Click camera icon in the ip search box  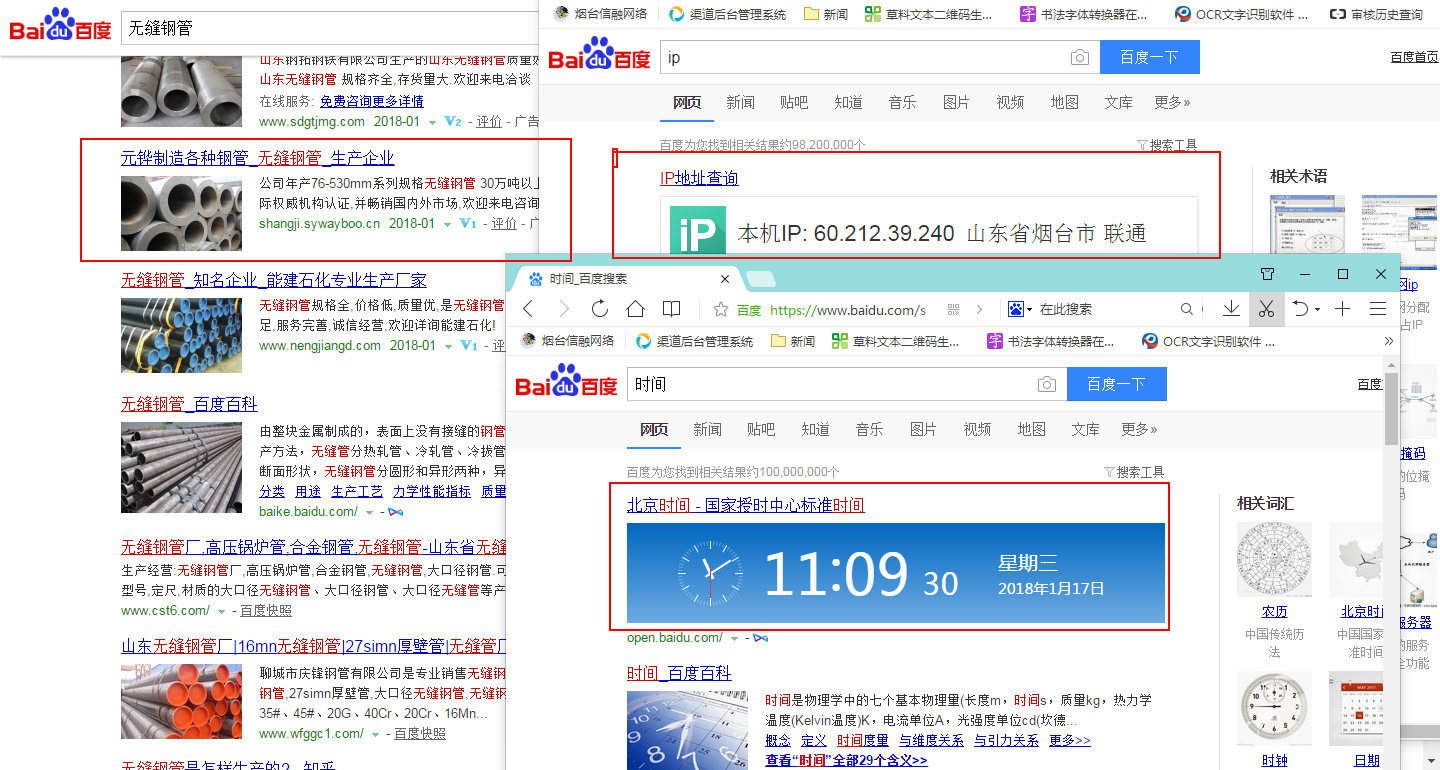(1080, 58)
